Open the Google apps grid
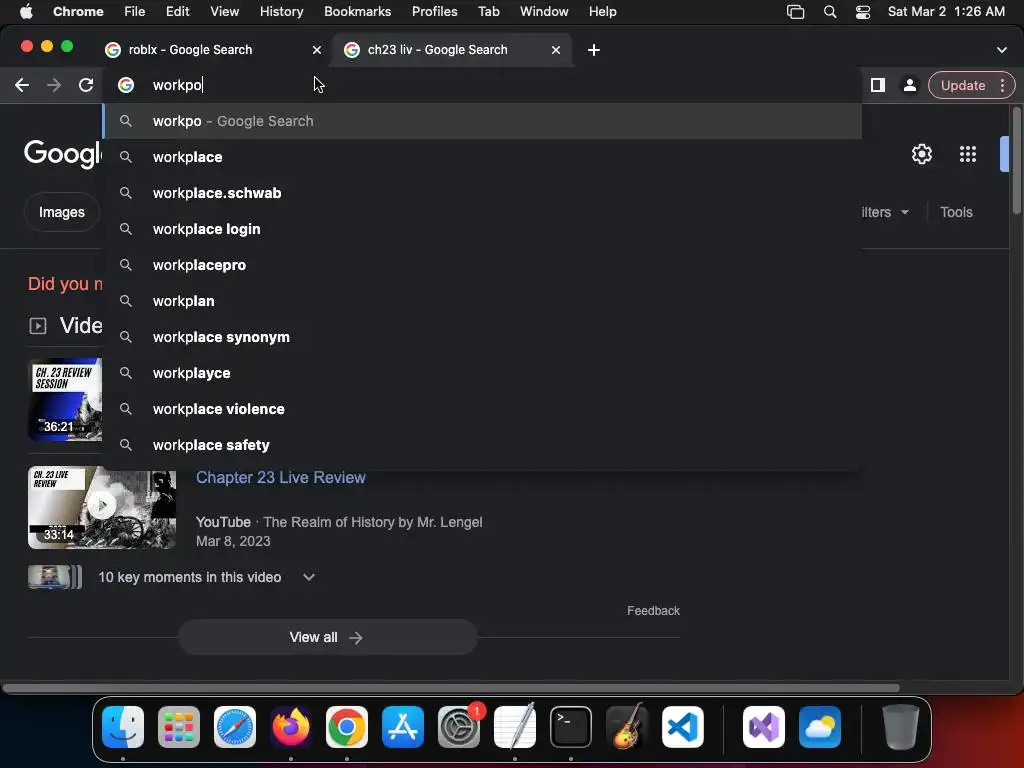The image size is (1024, 768). point(968,154)
